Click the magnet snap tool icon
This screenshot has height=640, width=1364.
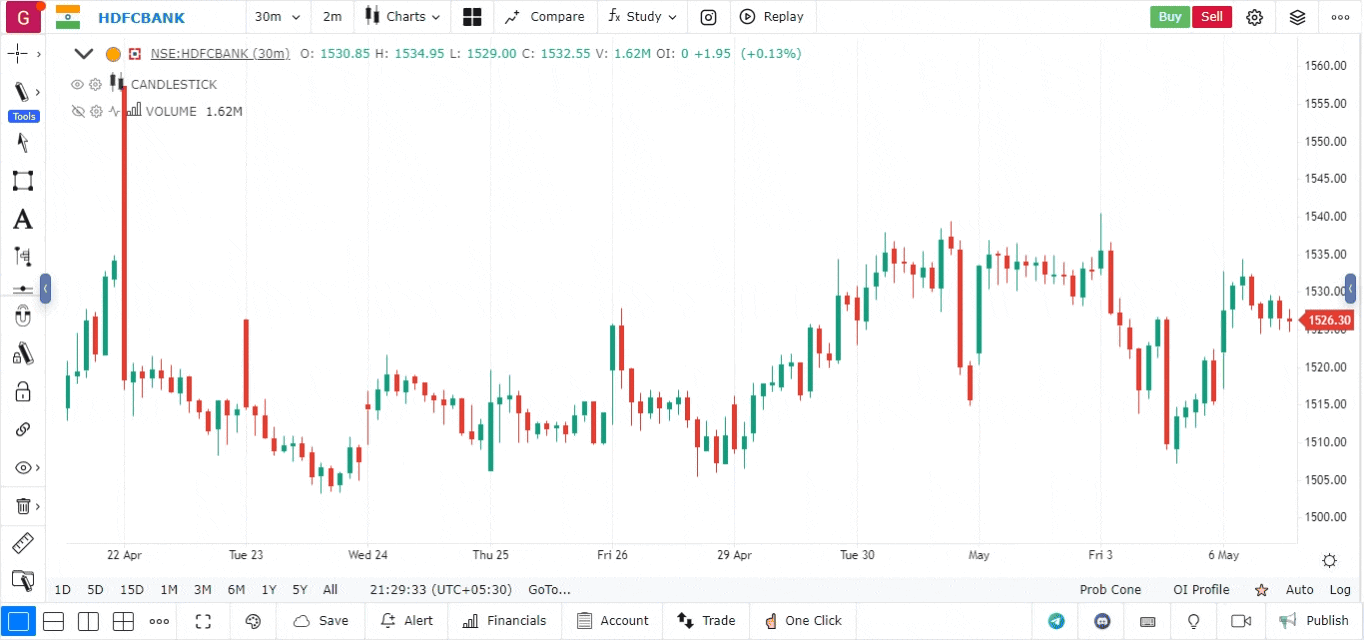tap(22, 317)
